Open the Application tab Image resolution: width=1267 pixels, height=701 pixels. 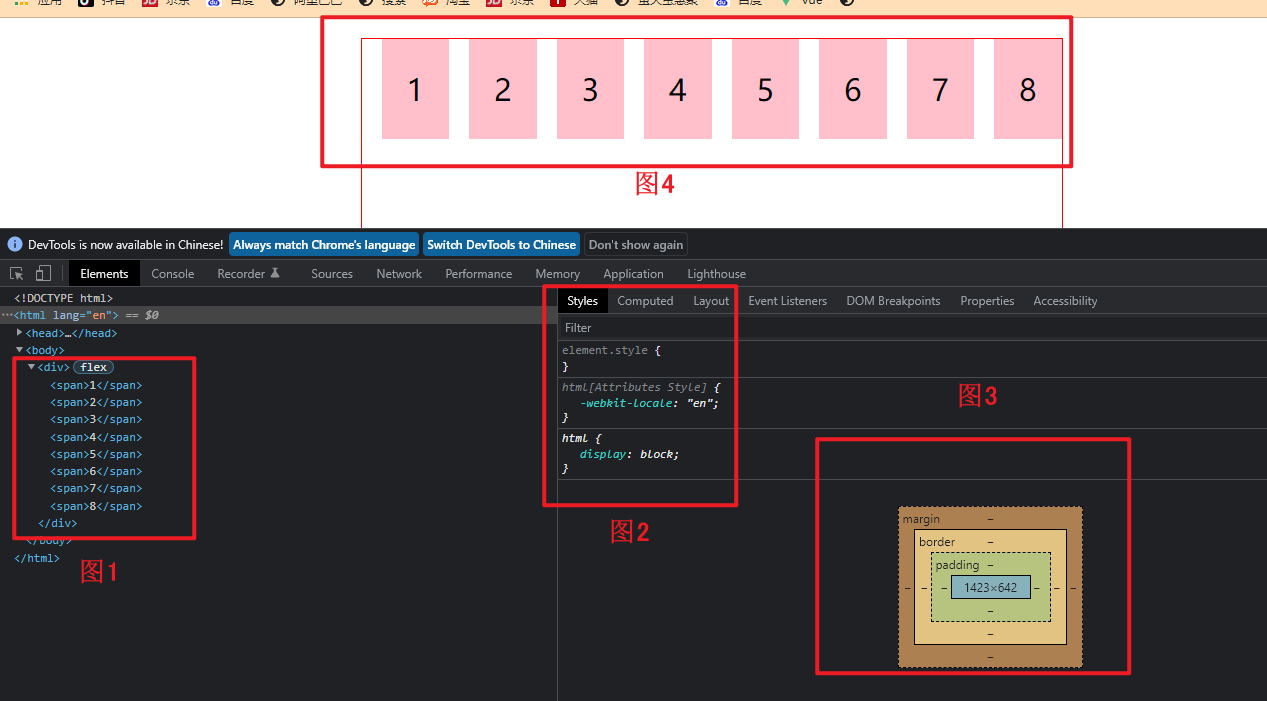click(633, 273)
